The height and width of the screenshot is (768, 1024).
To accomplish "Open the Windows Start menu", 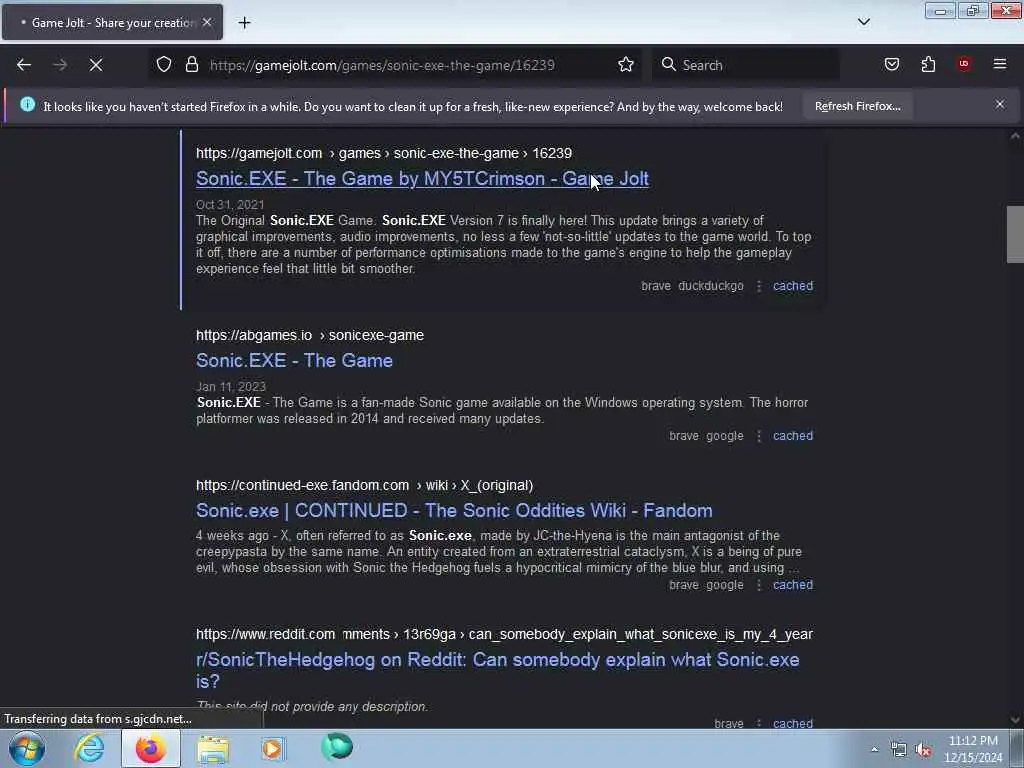I will (x=27, y=748).
